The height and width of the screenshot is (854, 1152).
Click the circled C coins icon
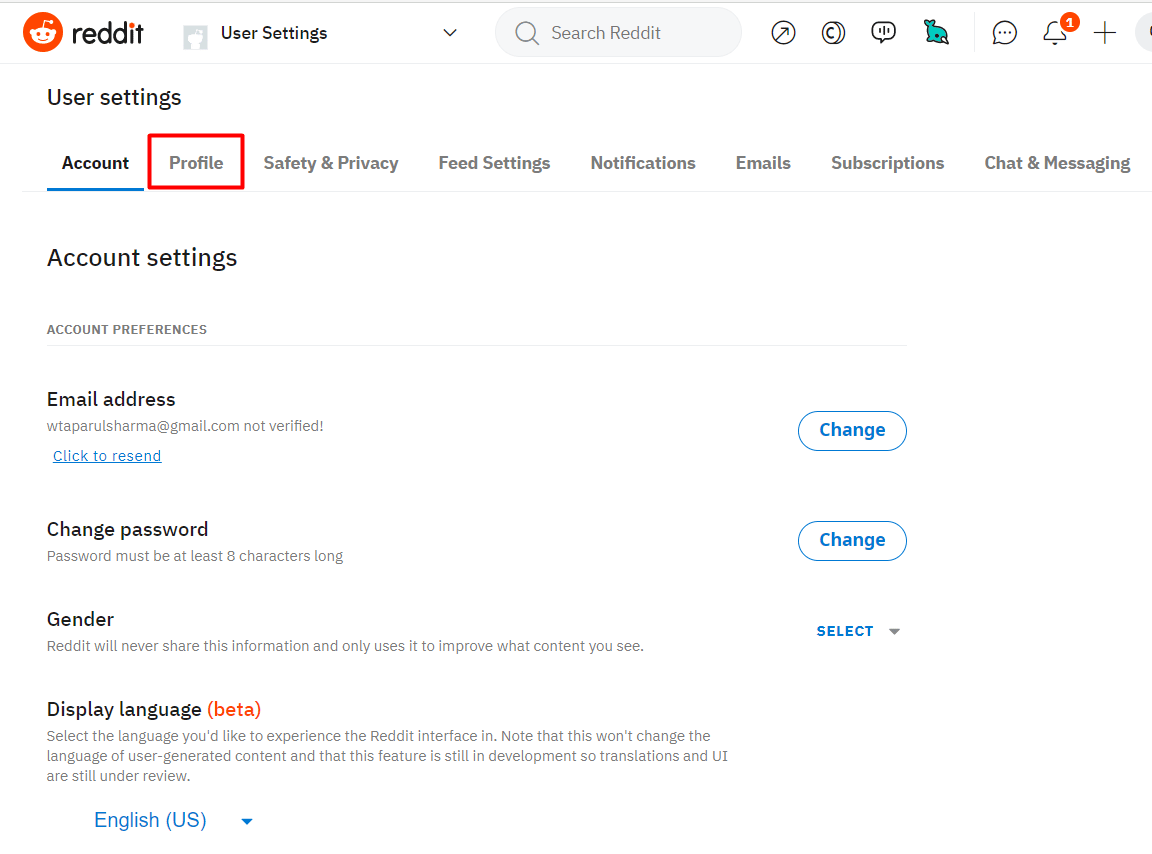click(833, 33)
